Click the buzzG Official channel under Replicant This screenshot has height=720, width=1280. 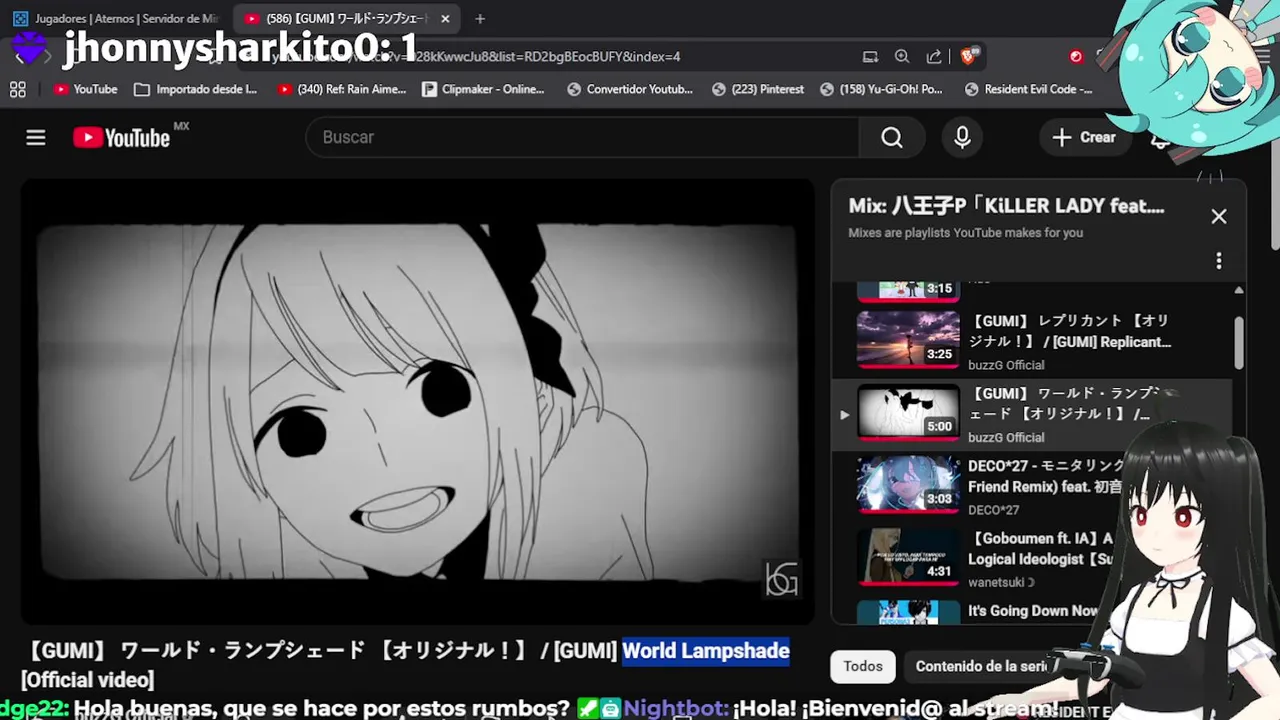click(1006, 365)
